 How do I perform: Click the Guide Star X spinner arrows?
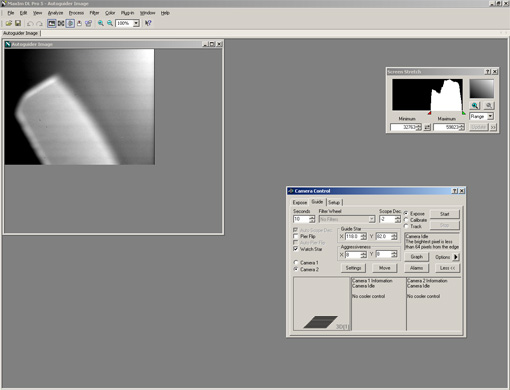(x=363, y=237)
